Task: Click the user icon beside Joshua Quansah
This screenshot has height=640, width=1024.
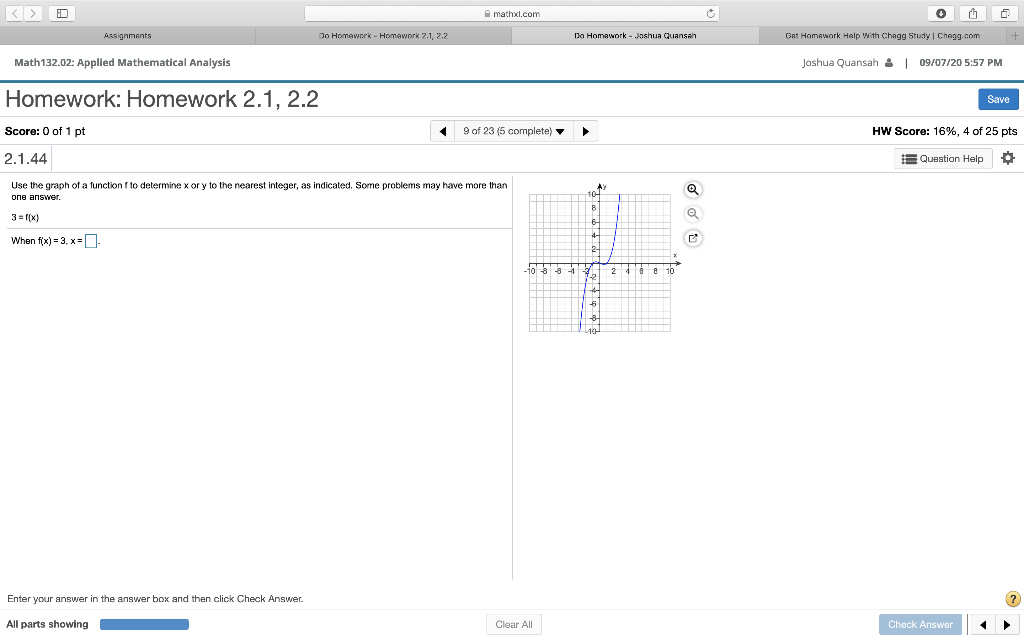Action: 888,62
